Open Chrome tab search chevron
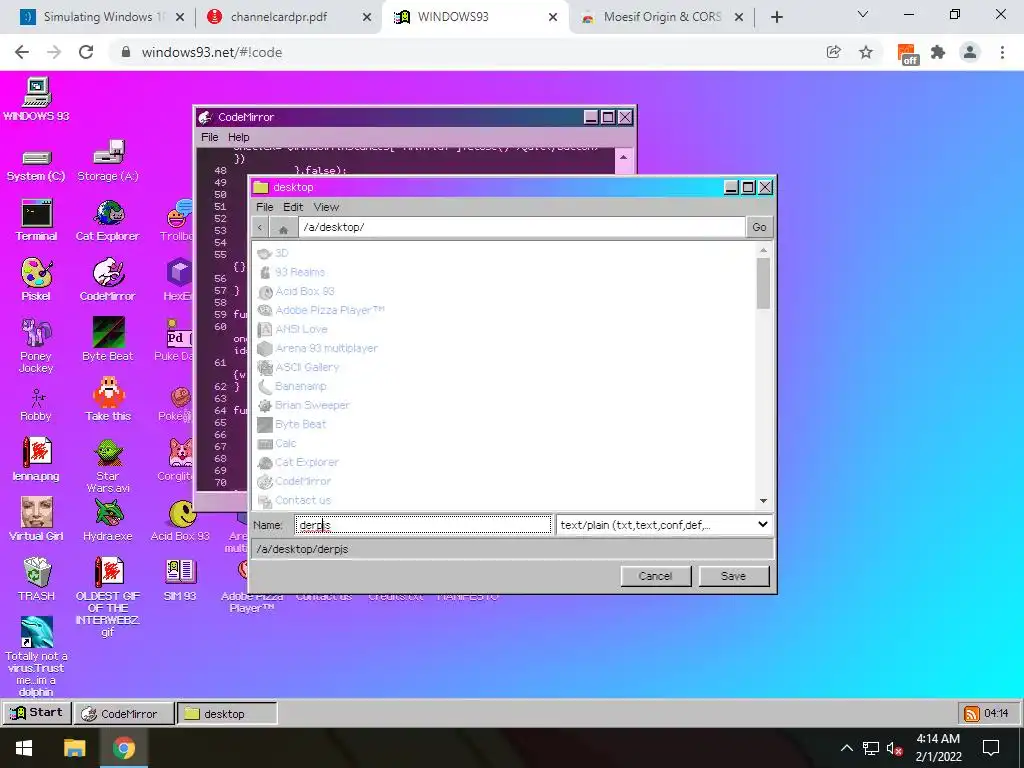This screenshot has width=1024, height=768. pos(863,14)
